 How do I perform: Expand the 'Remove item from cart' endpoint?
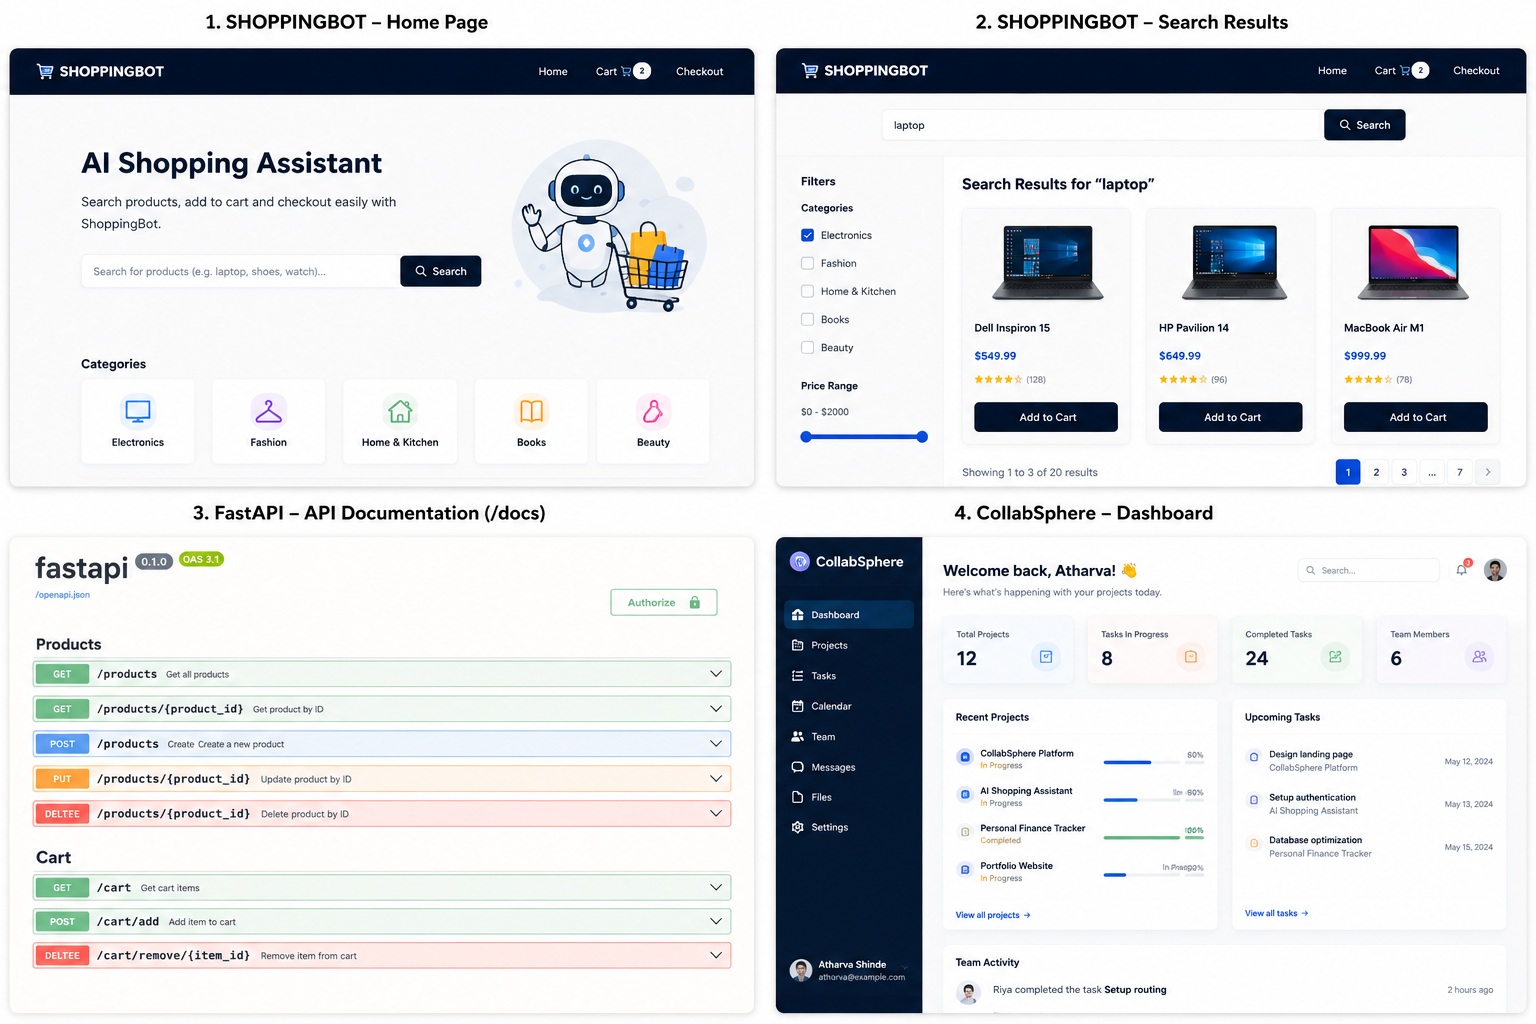pos(382,955)
